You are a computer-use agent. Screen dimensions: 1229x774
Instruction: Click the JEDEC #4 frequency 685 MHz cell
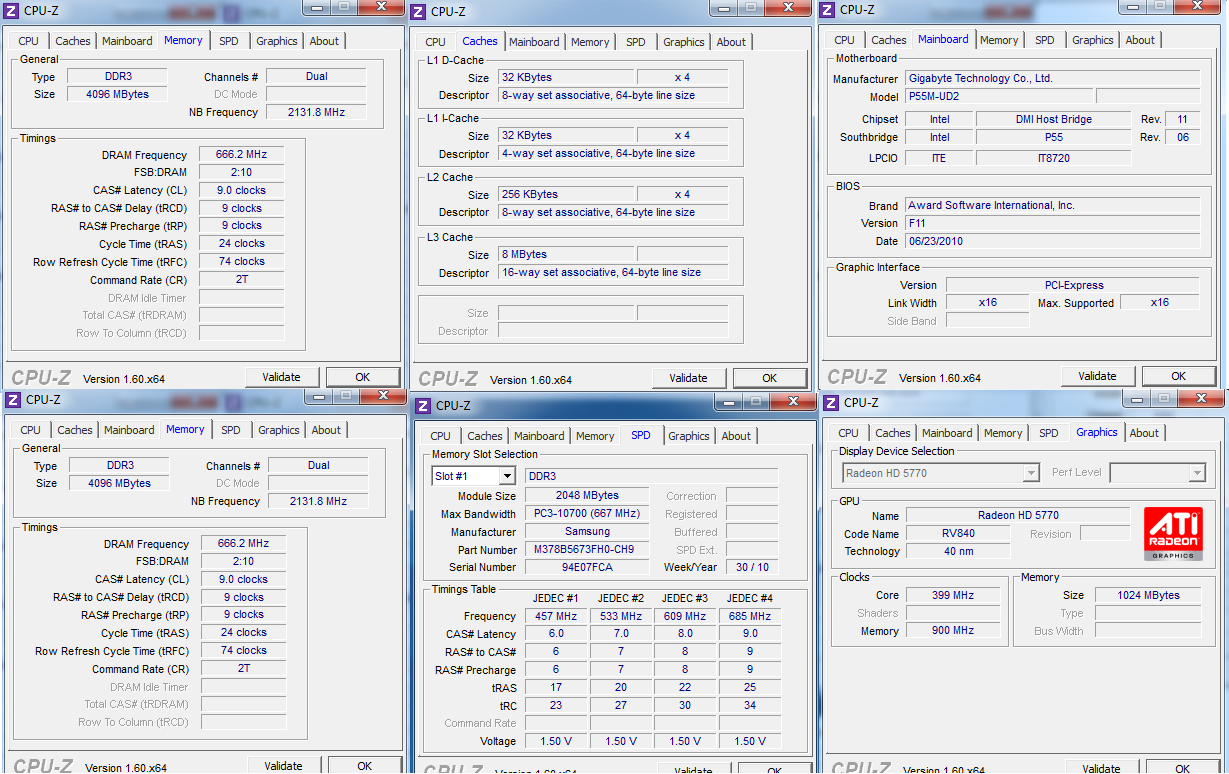pos(749,616)
